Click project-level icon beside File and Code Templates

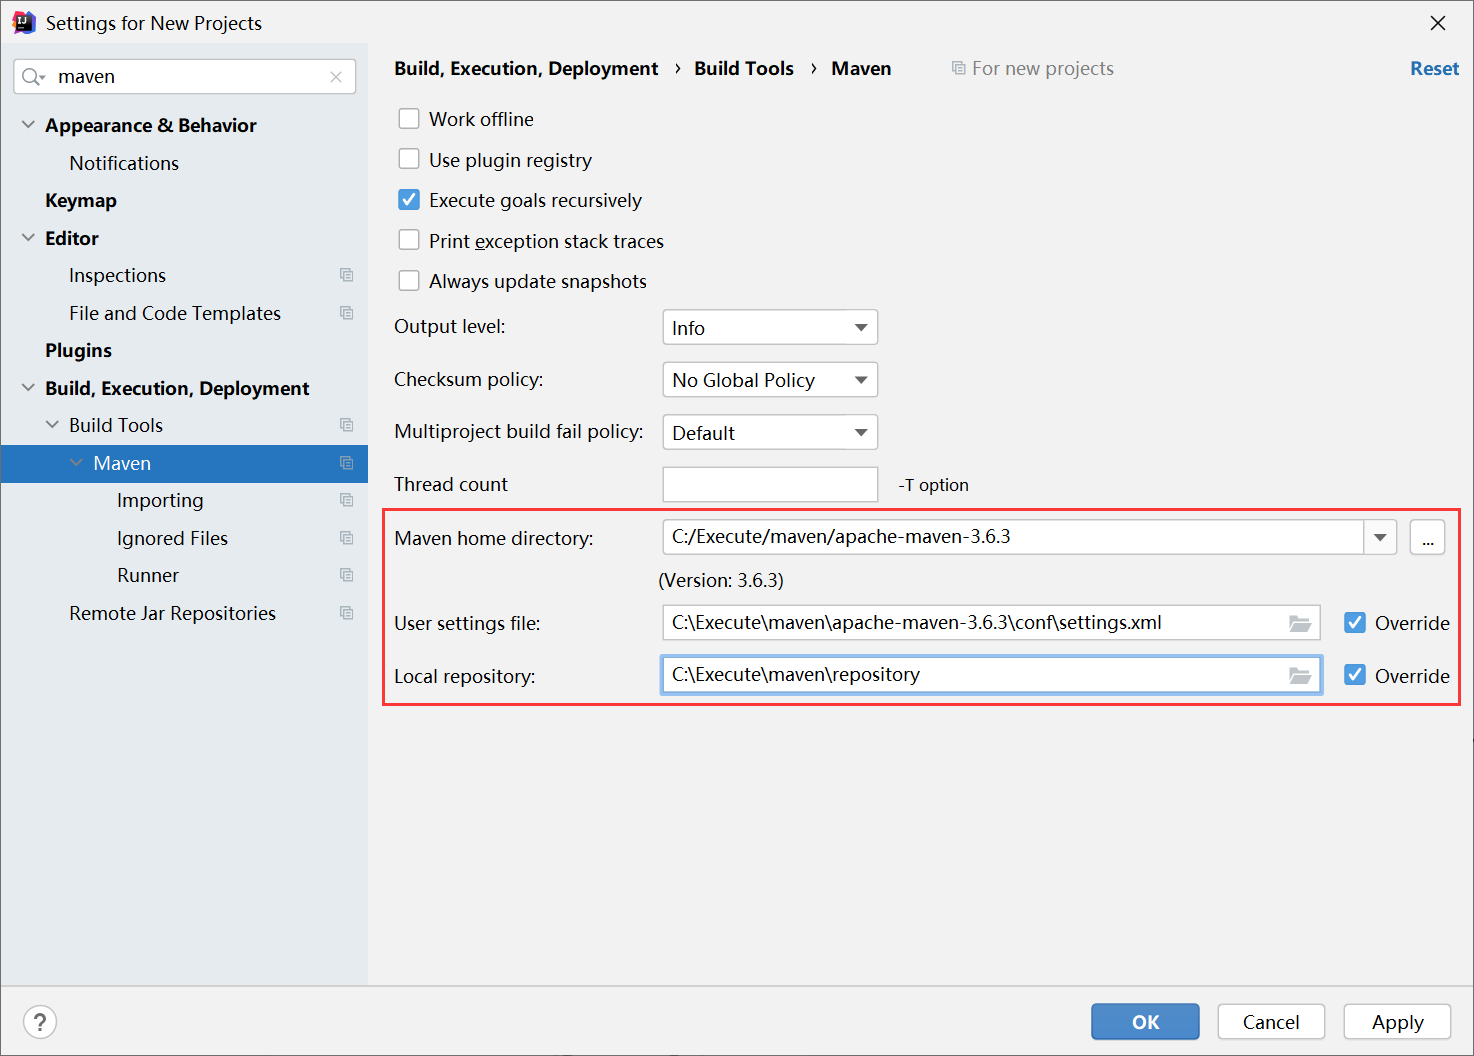(x=347, y=313)
